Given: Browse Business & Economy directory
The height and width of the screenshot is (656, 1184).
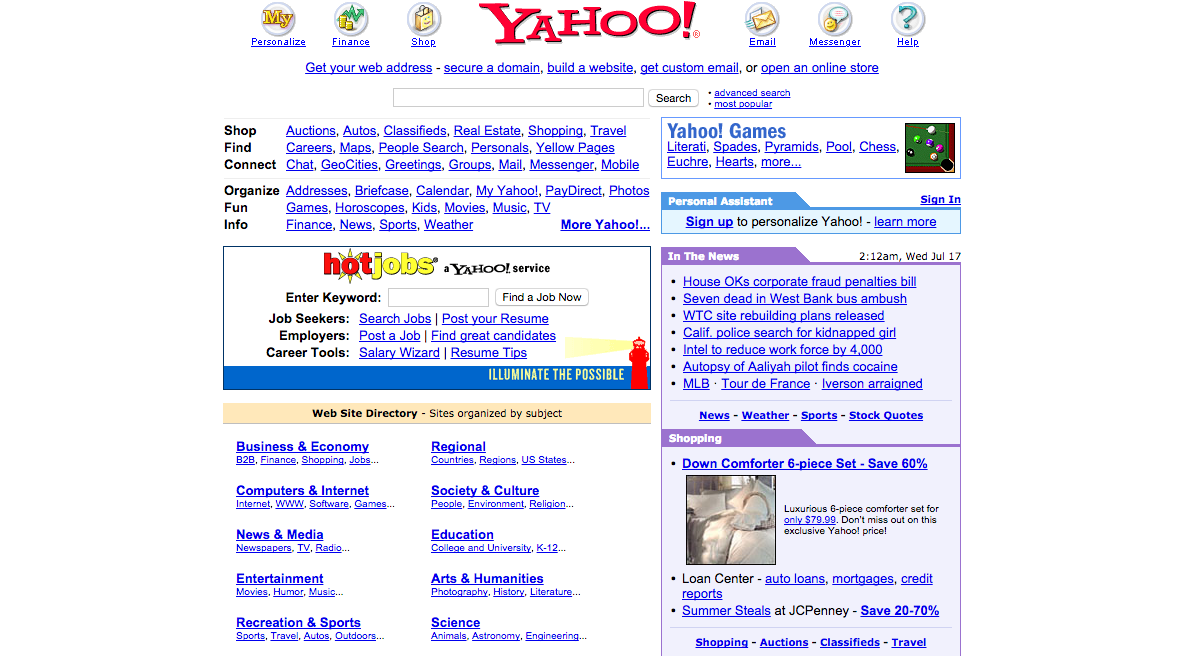Looking at the screenshot, I should tap(303, 447).
